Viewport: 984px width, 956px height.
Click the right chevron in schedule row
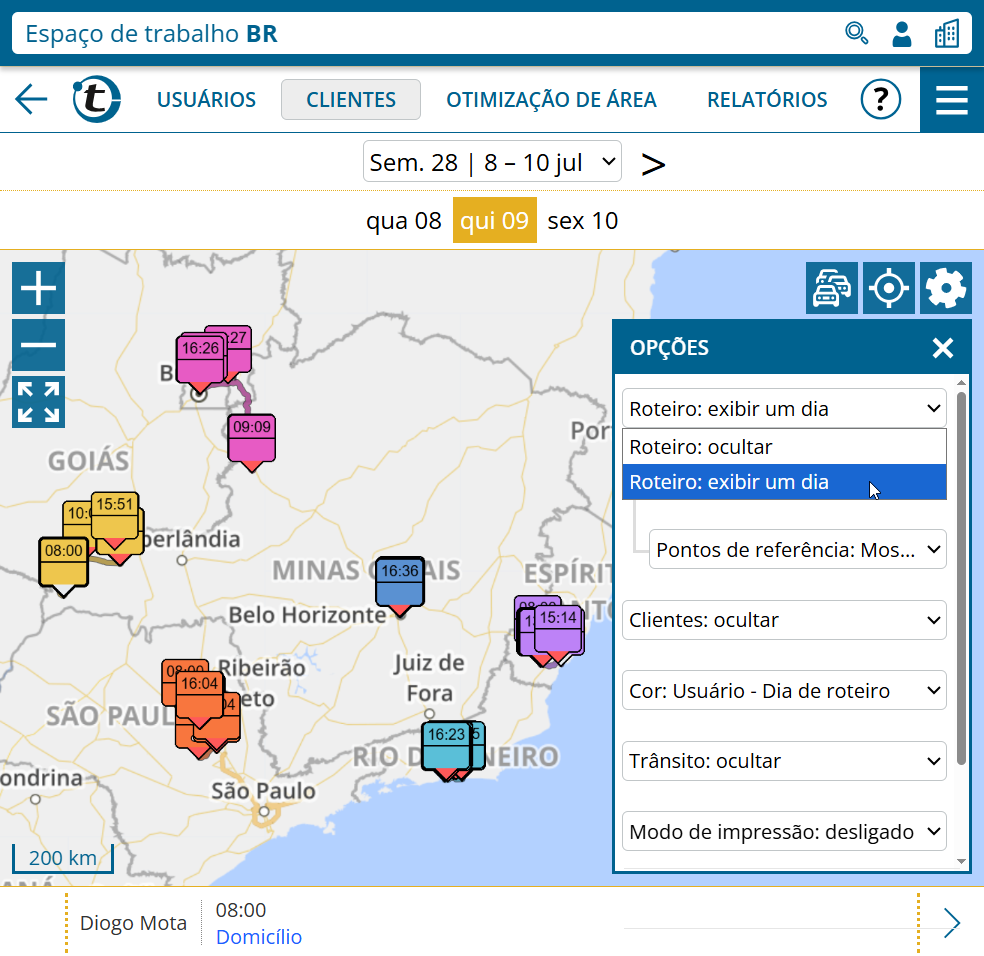(952, 923)
